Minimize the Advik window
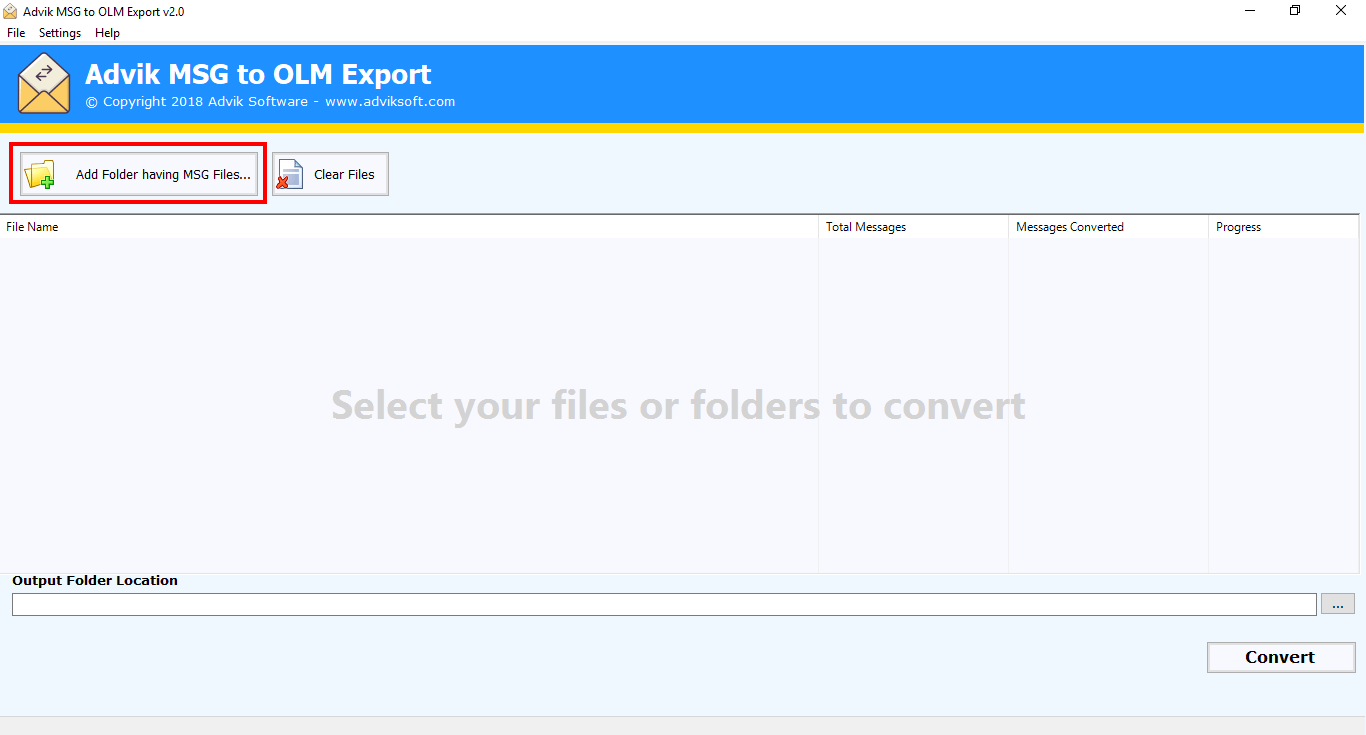Screen dimensions: 1366x735 tap(1250, 11)
